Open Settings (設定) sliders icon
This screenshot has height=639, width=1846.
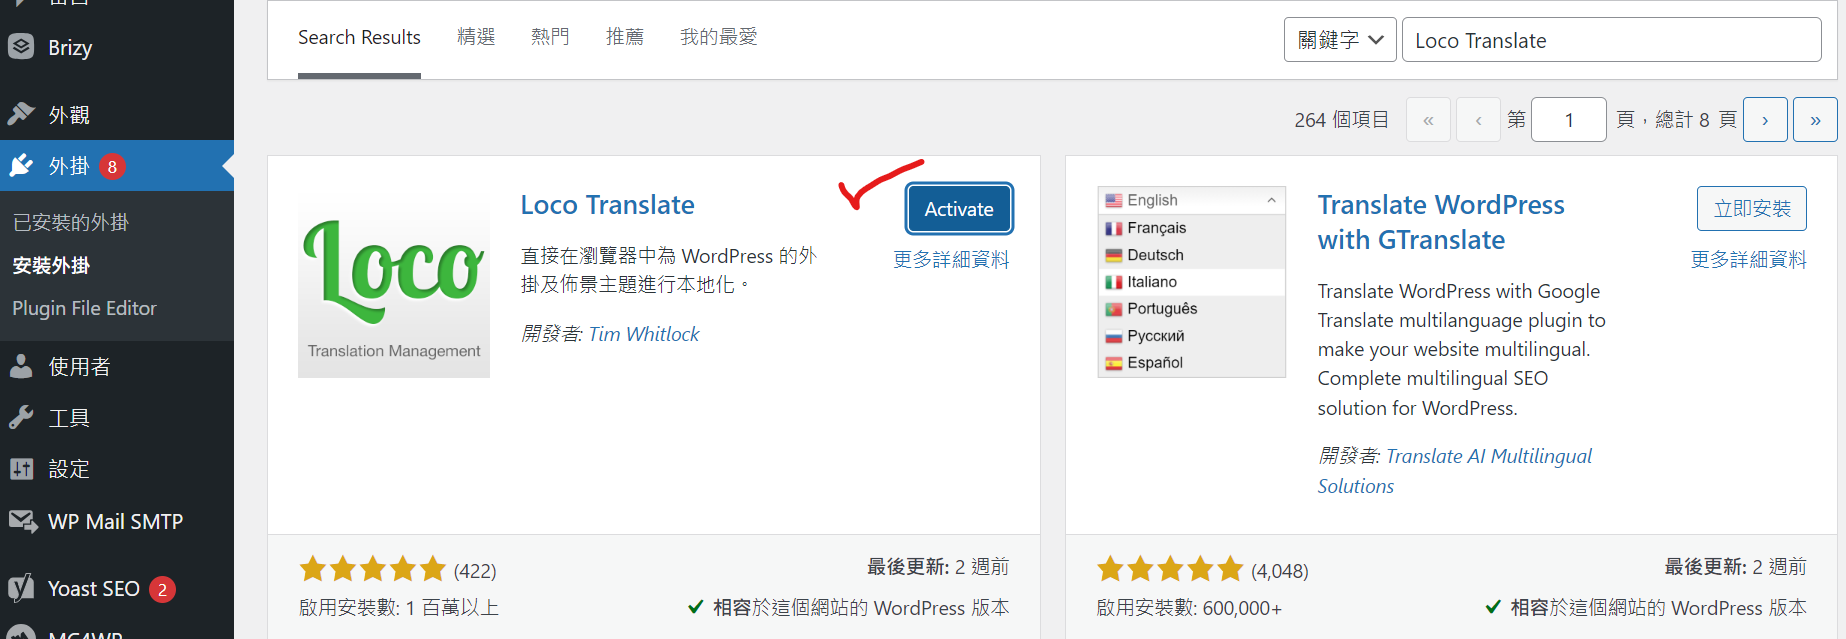point(21,468)
